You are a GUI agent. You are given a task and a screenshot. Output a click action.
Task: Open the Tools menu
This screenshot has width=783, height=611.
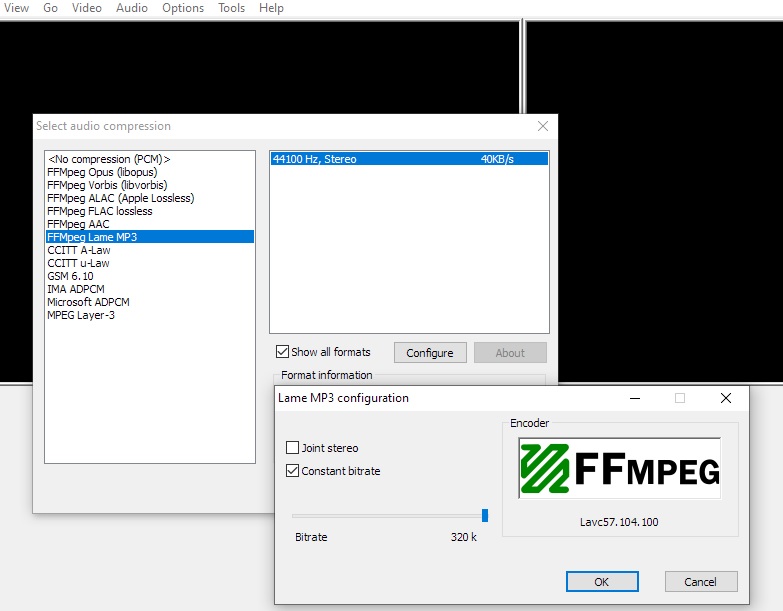(231, 8)
